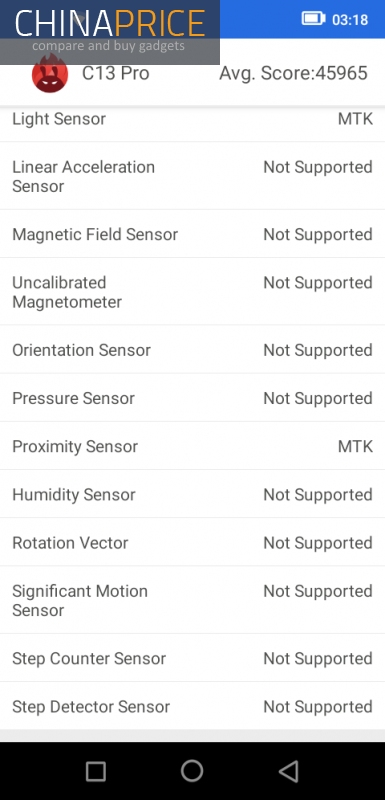Viewport: 385px width, 800px height.
Task: Select the Linear Acceleration Sensor row
Action: pos(192,176)
